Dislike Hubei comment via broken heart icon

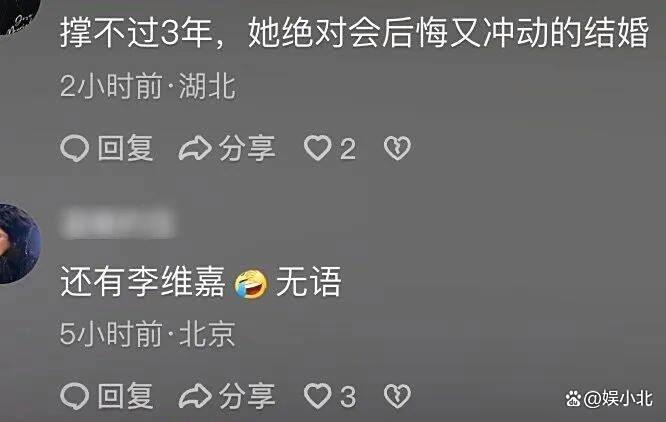pyautogui.click(x=397, y=148)
